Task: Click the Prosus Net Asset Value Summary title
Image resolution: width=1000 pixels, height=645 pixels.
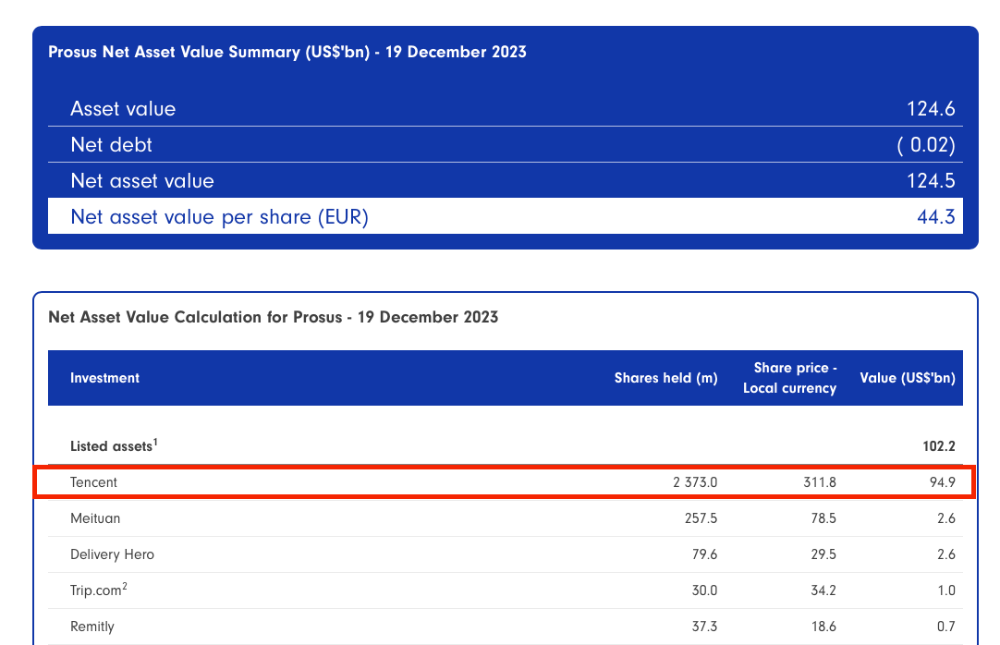Action: [287, 52]
